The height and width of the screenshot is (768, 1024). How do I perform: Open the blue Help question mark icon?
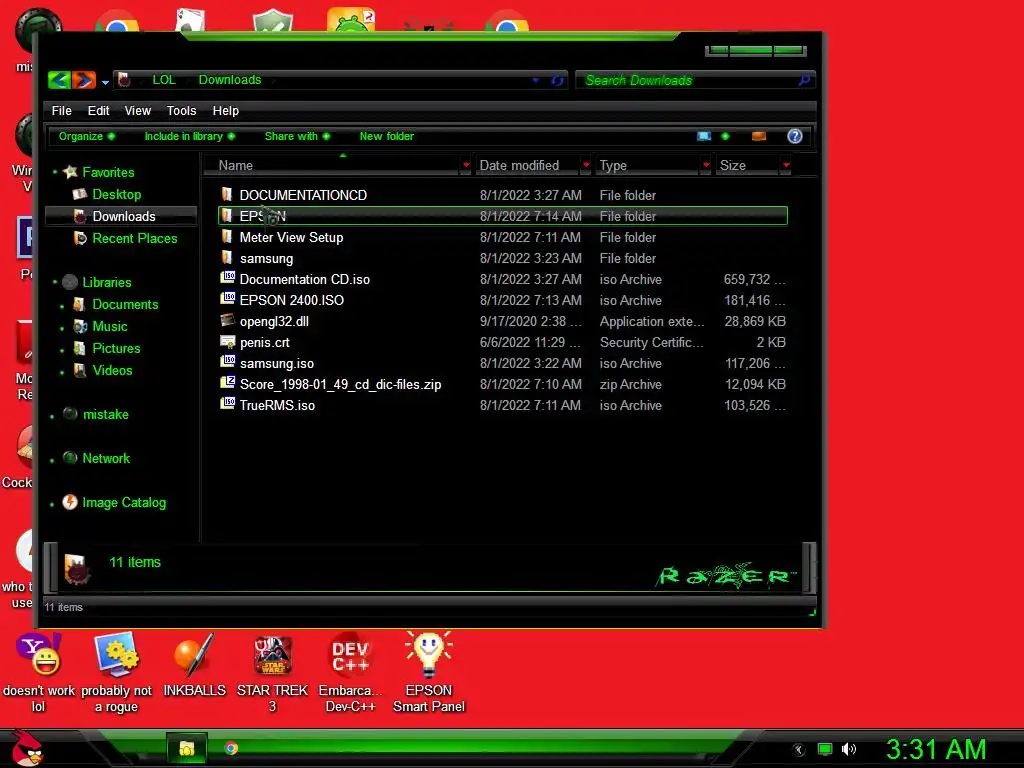coord(795,136)
